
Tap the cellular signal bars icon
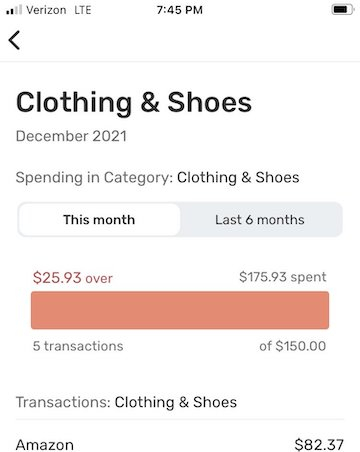[x=14, y=10]
